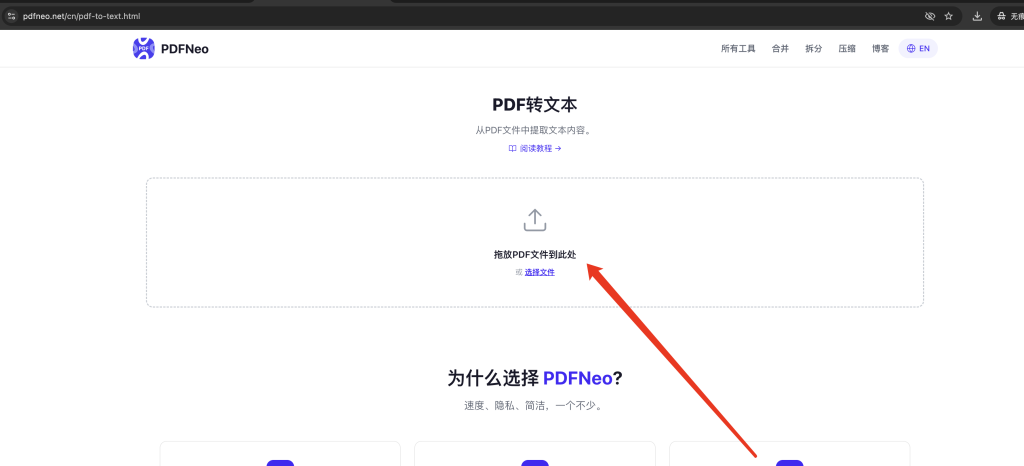Click the incognito mode icon
Viewport: 1024px width, 466px height.
point(1002,16)
